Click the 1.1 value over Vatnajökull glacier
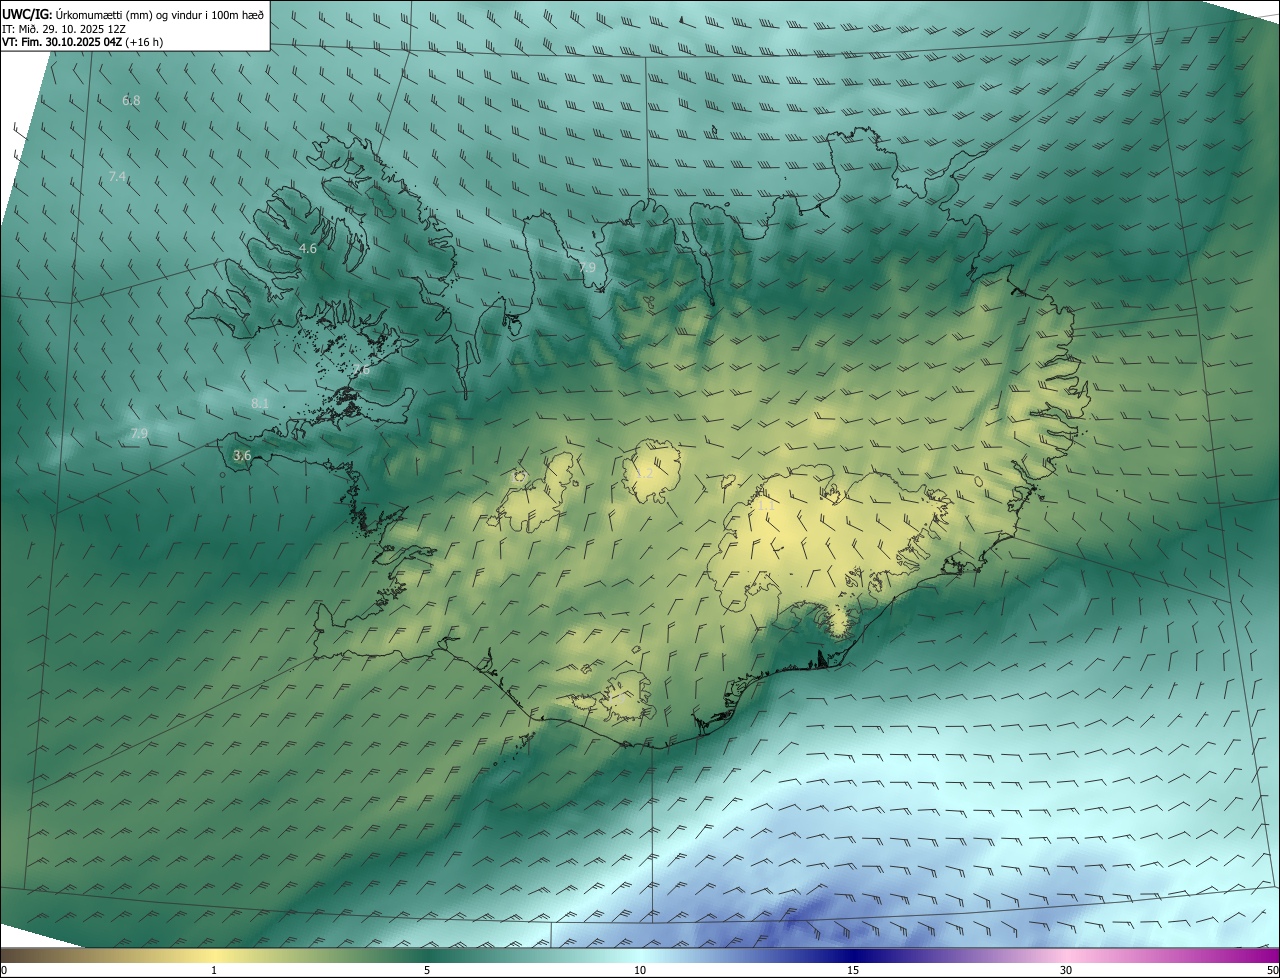 766,506
